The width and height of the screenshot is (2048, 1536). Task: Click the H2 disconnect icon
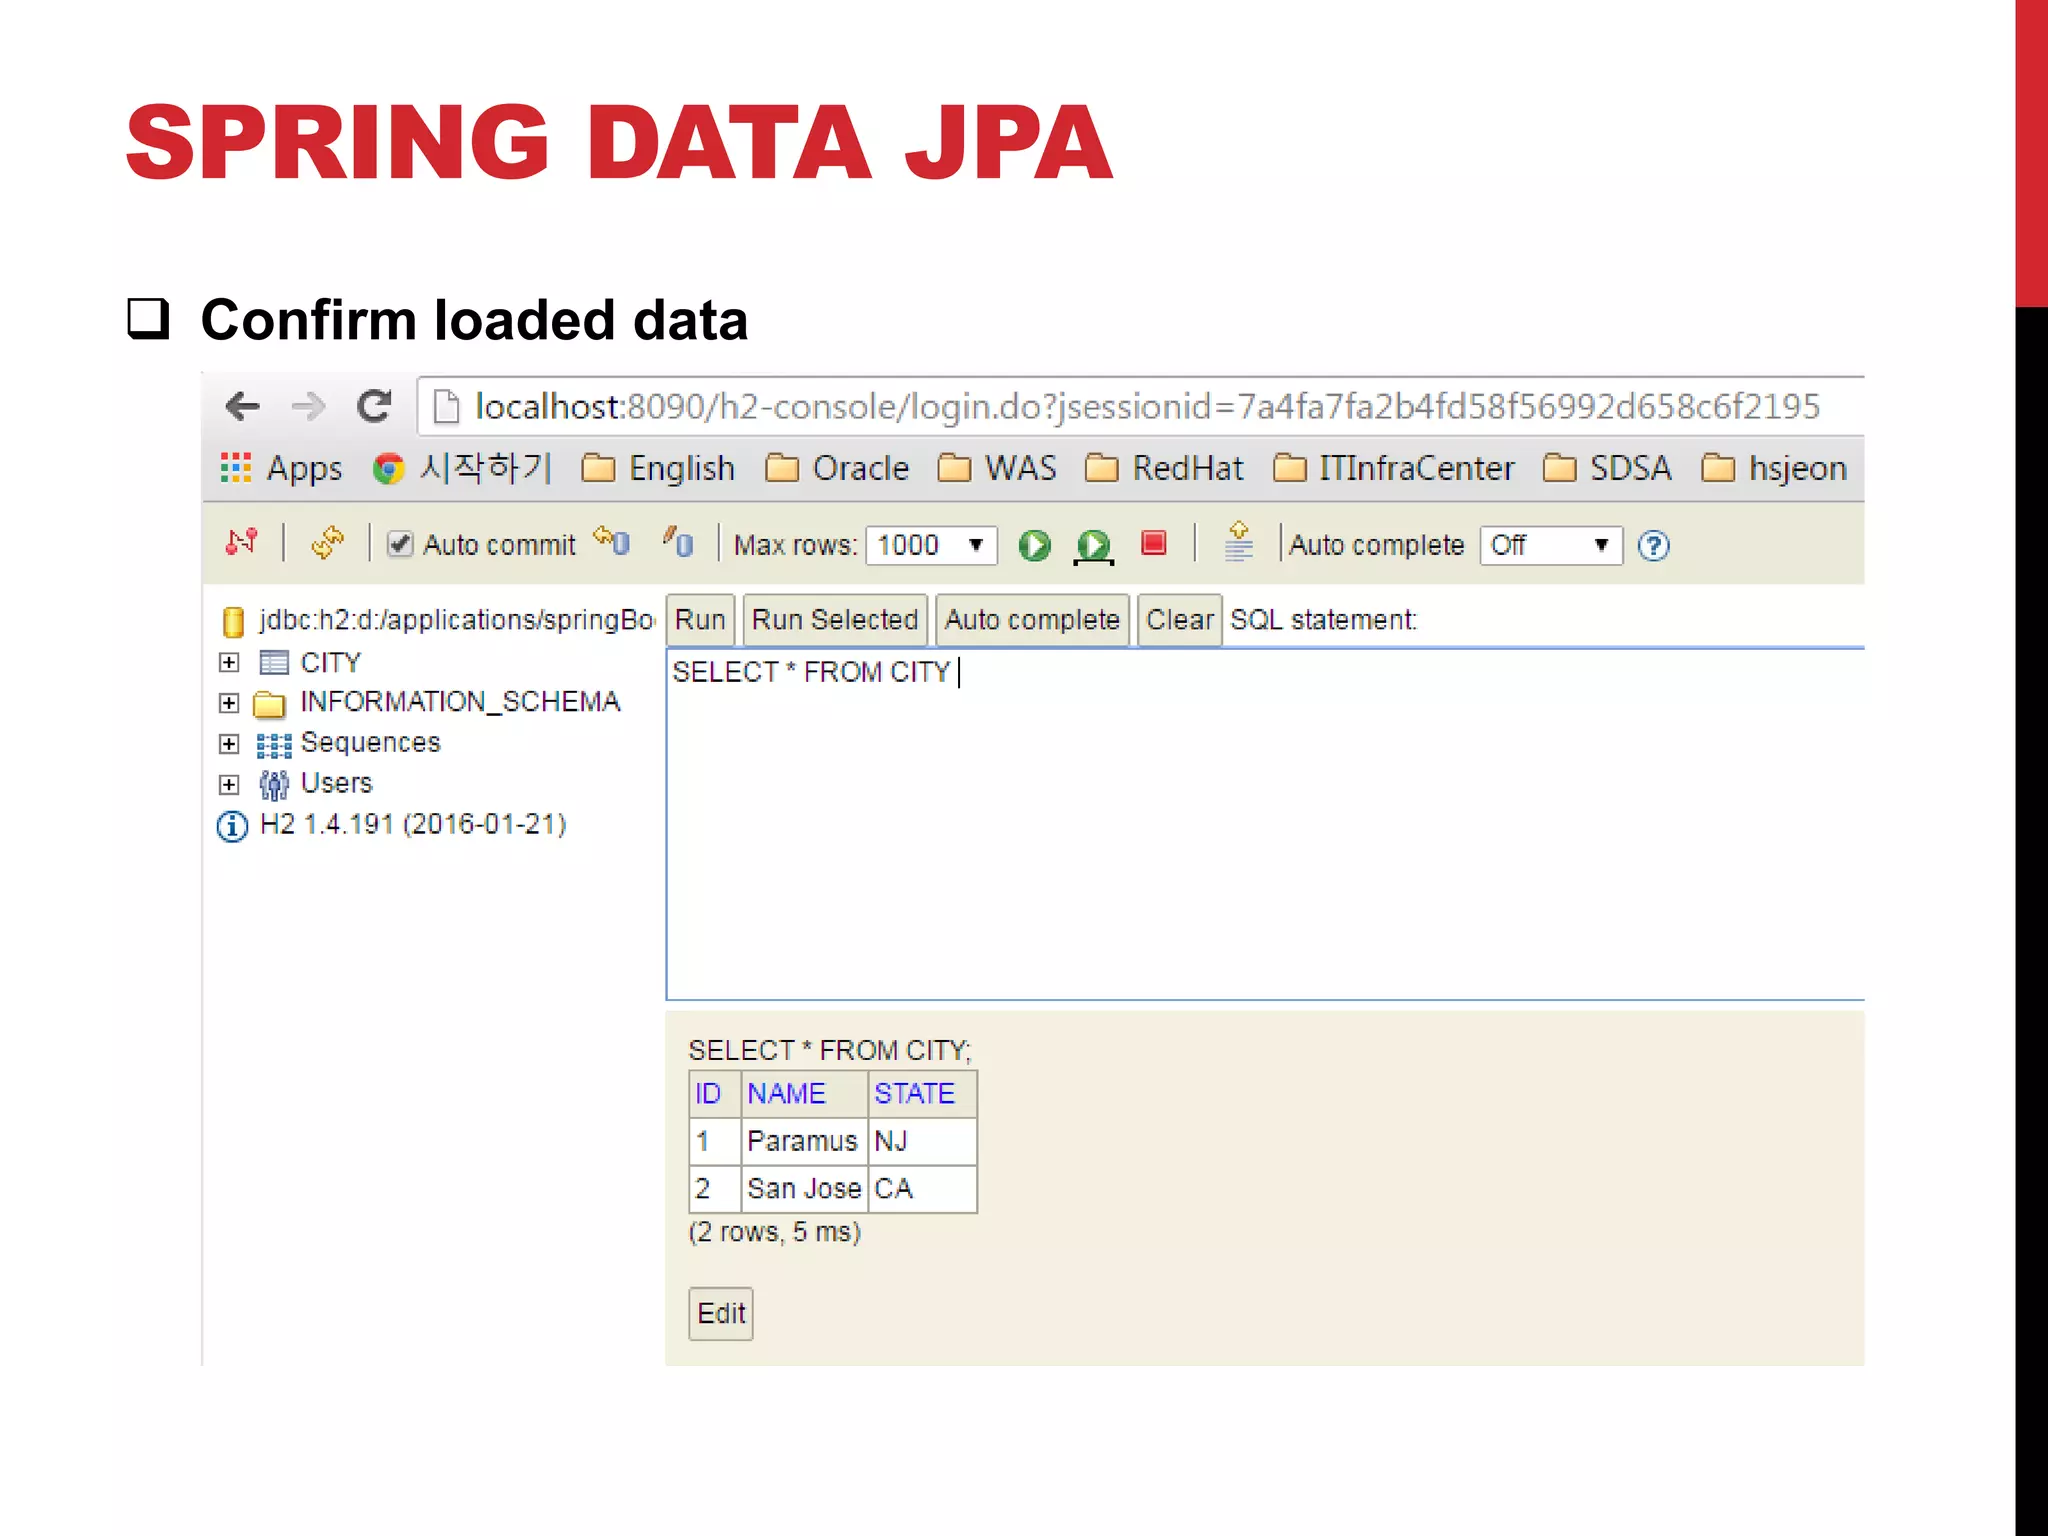tap(241, 543)
